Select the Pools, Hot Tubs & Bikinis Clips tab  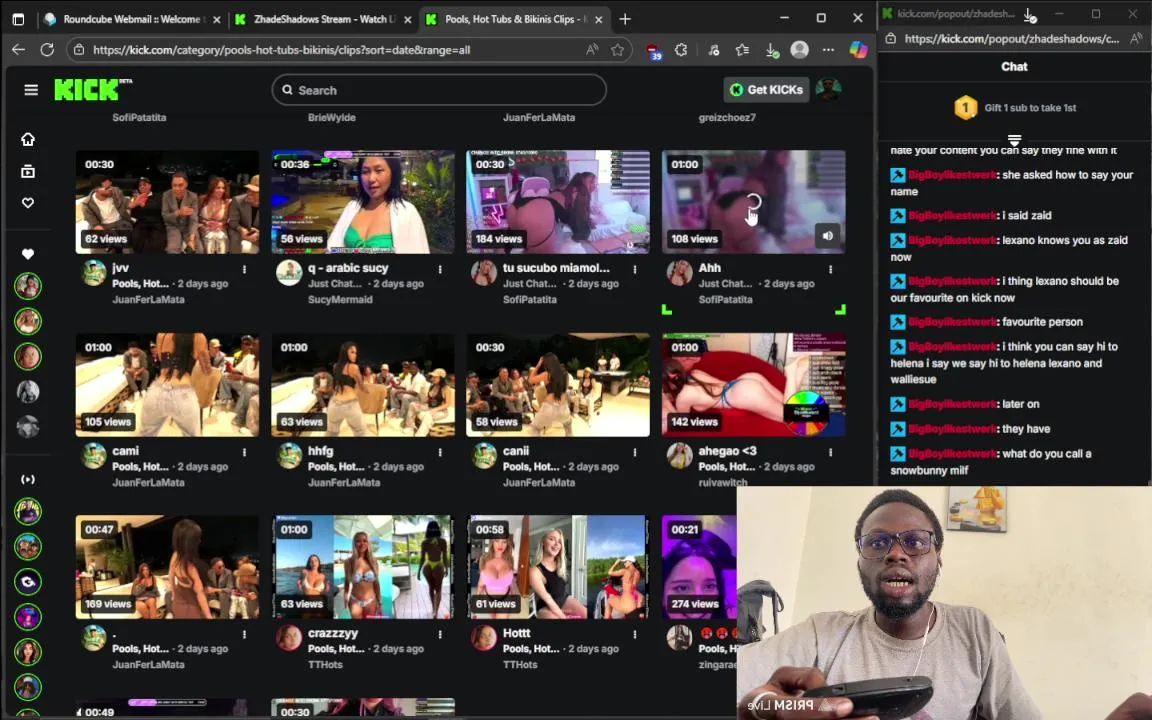(x=514, y=19)
